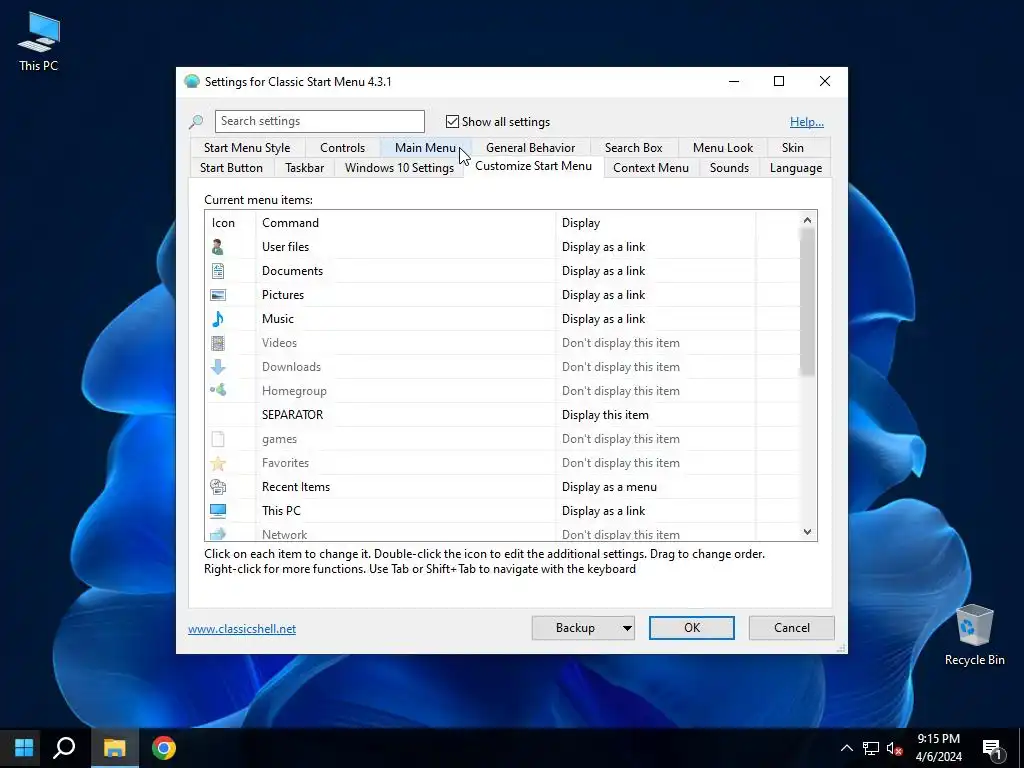Click the list scroll up arrow

807,220
